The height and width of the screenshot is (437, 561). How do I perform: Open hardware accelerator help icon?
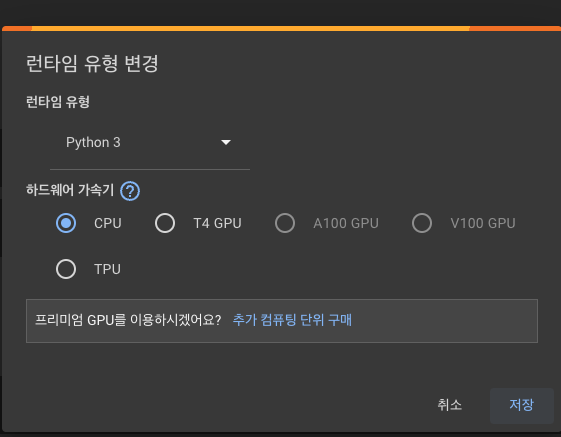click(130, 191)
